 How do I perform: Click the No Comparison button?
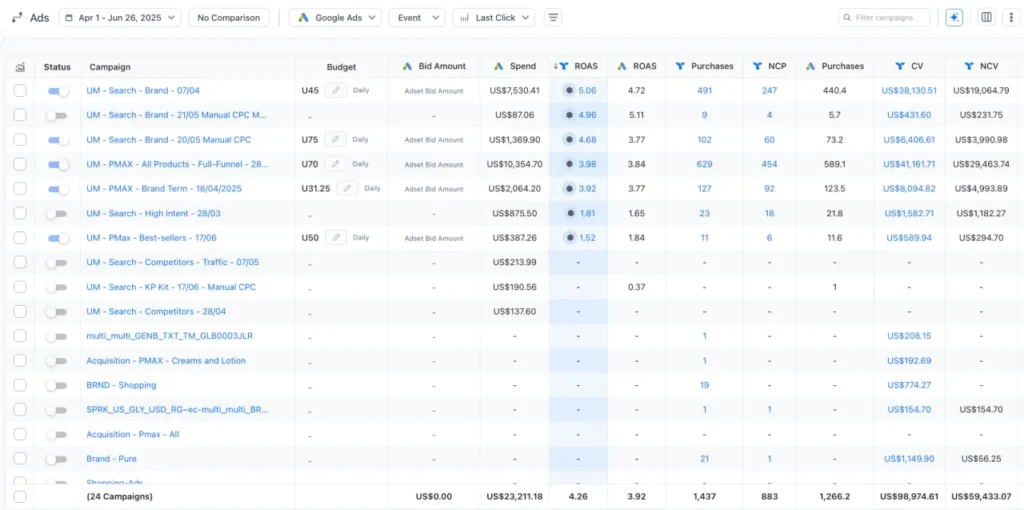pos(229,18)
